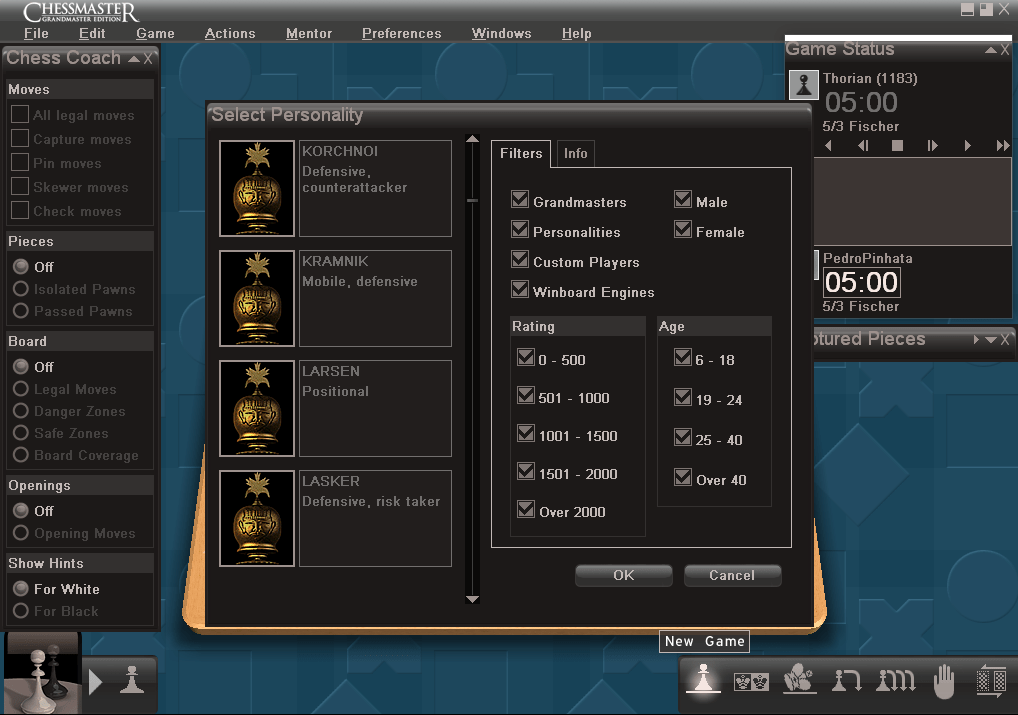Step back one move in Game Status

863,145
